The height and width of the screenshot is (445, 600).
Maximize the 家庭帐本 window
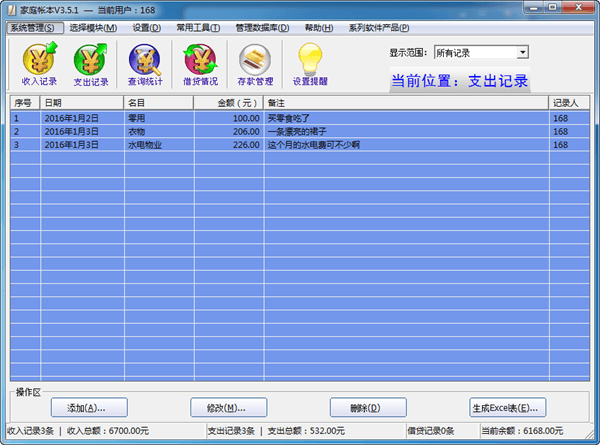pos(553,7)
